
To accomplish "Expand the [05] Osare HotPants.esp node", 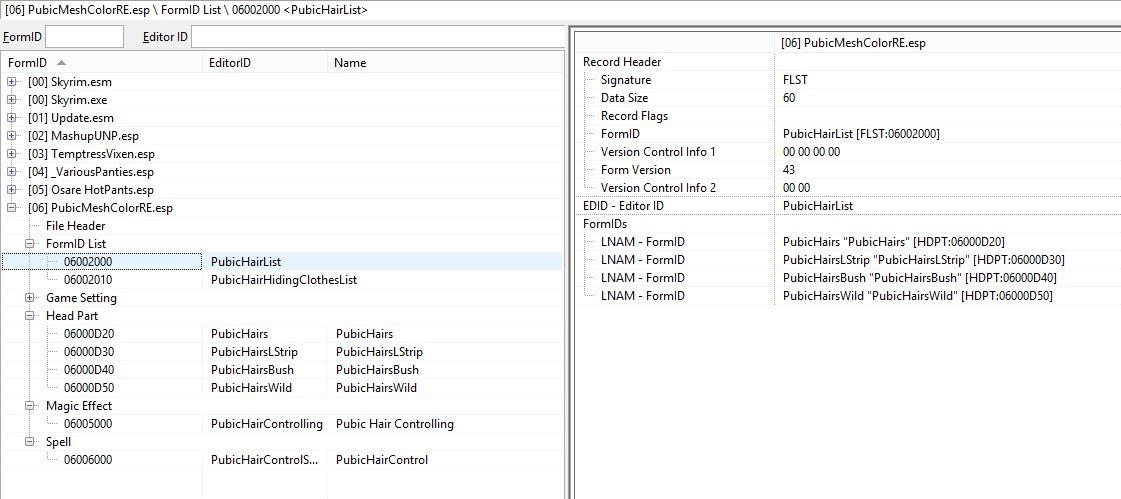I will click(x=11, y=190).
